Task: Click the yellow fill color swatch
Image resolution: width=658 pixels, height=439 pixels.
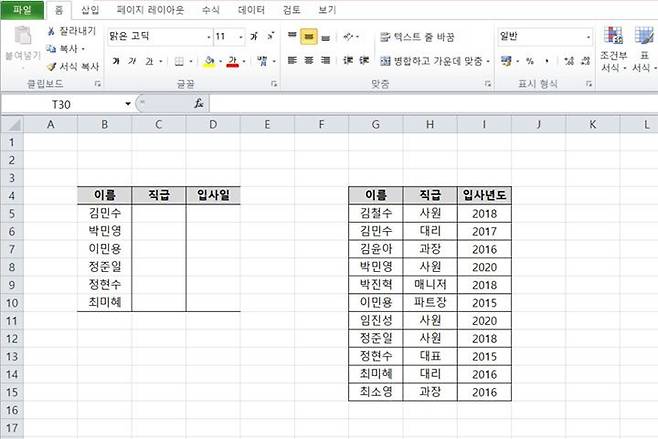Action: (208, 61)
